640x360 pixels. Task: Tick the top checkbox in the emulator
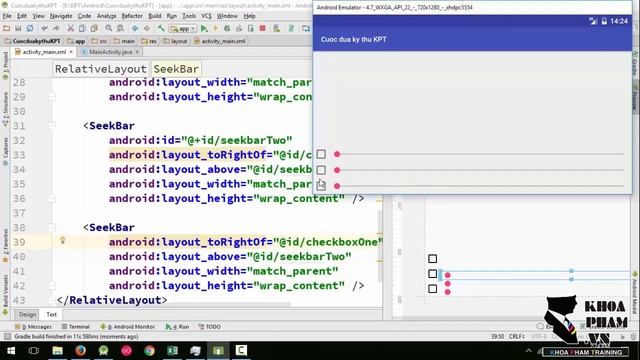coord(321,154)
